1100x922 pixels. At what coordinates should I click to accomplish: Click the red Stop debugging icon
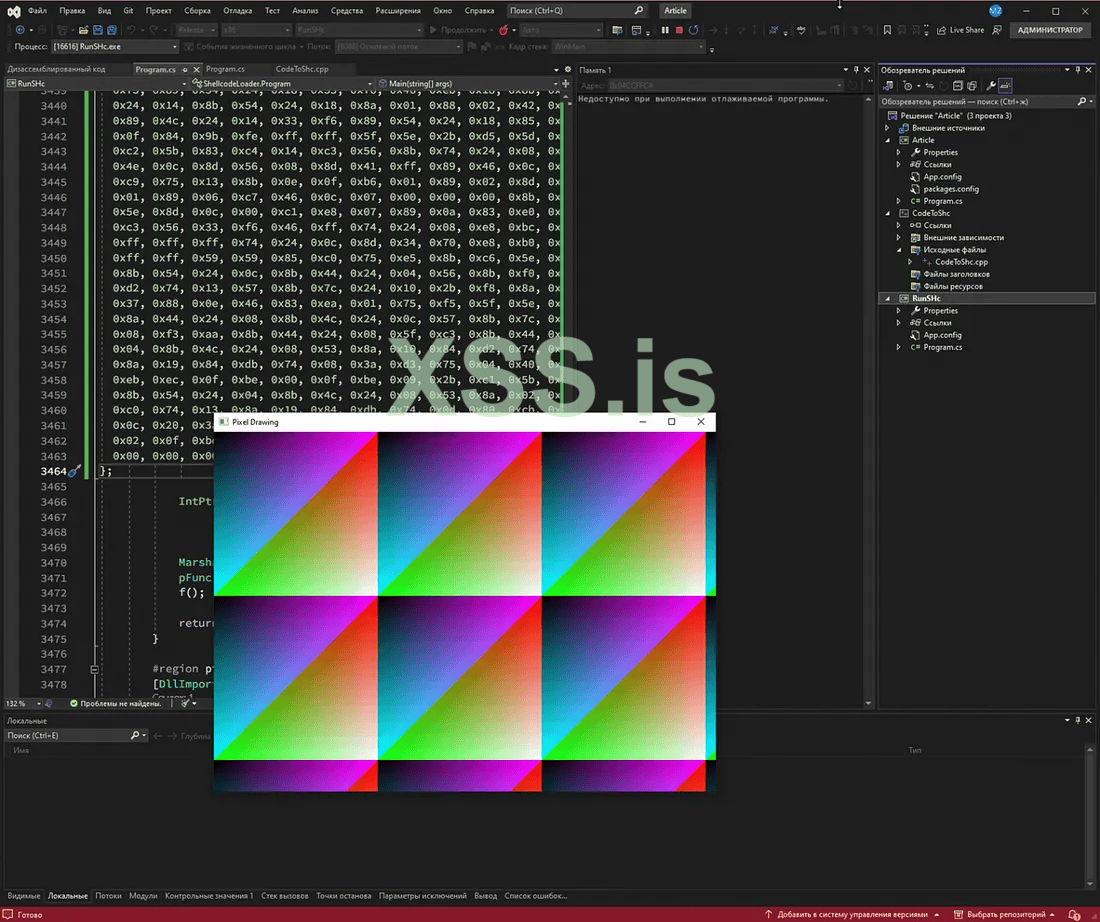pyautogui.click(x=679, y=30)
